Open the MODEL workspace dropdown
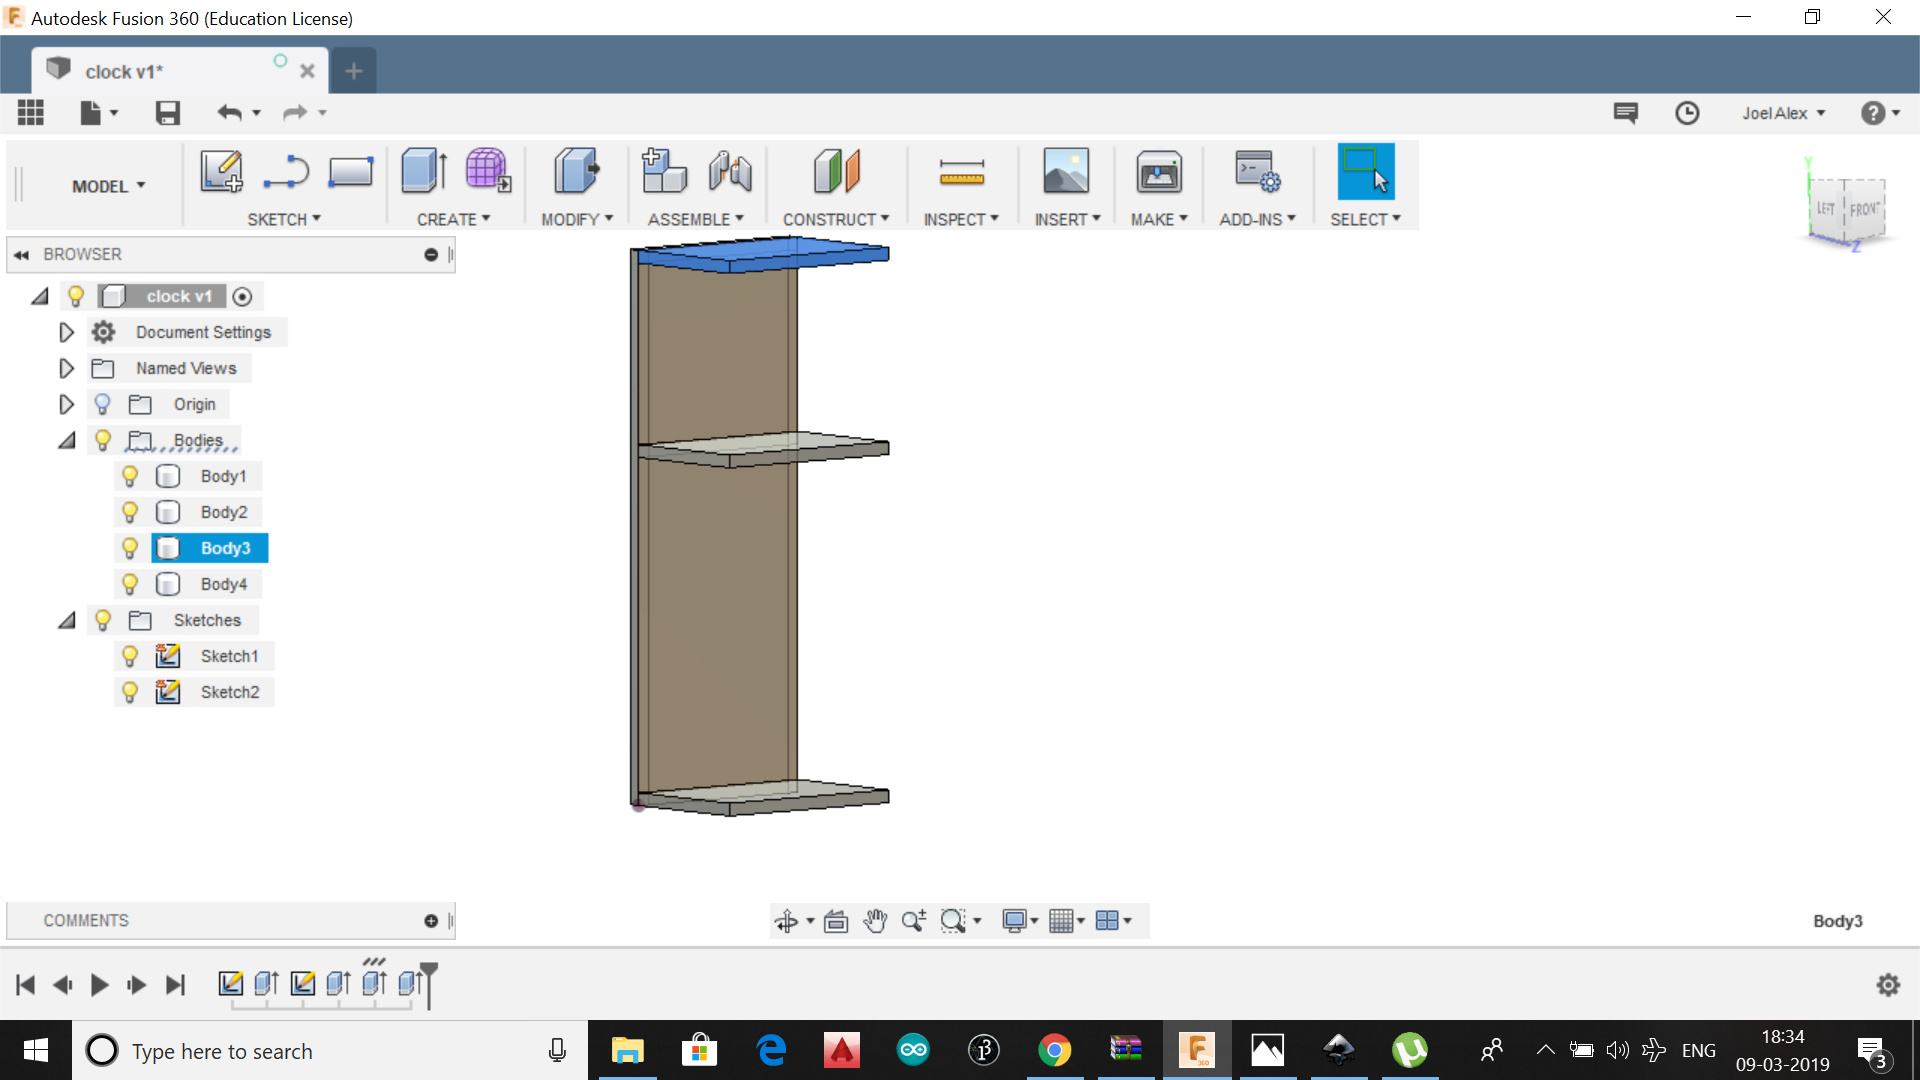Viewport: 1920px width, 1080px height. [108, 186]
